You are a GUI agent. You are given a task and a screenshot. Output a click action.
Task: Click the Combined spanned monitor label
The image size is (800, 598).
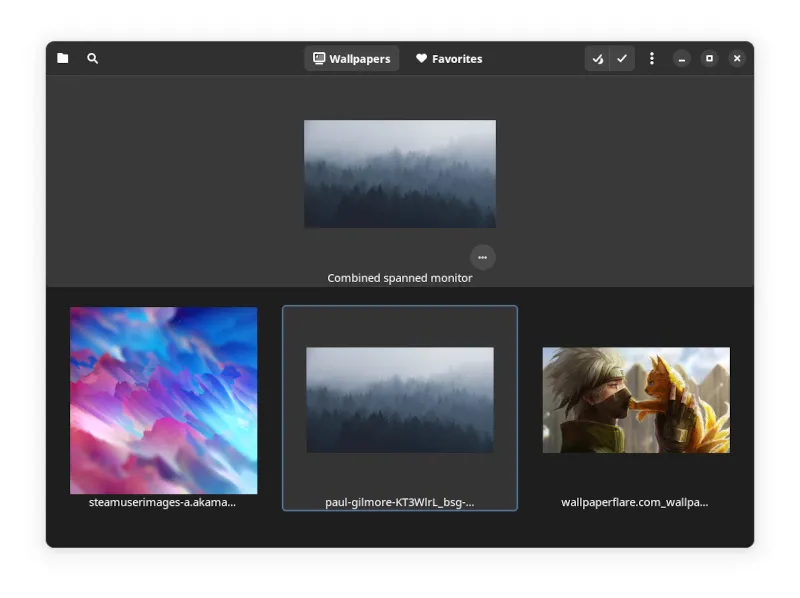click(x=399, y=278)
